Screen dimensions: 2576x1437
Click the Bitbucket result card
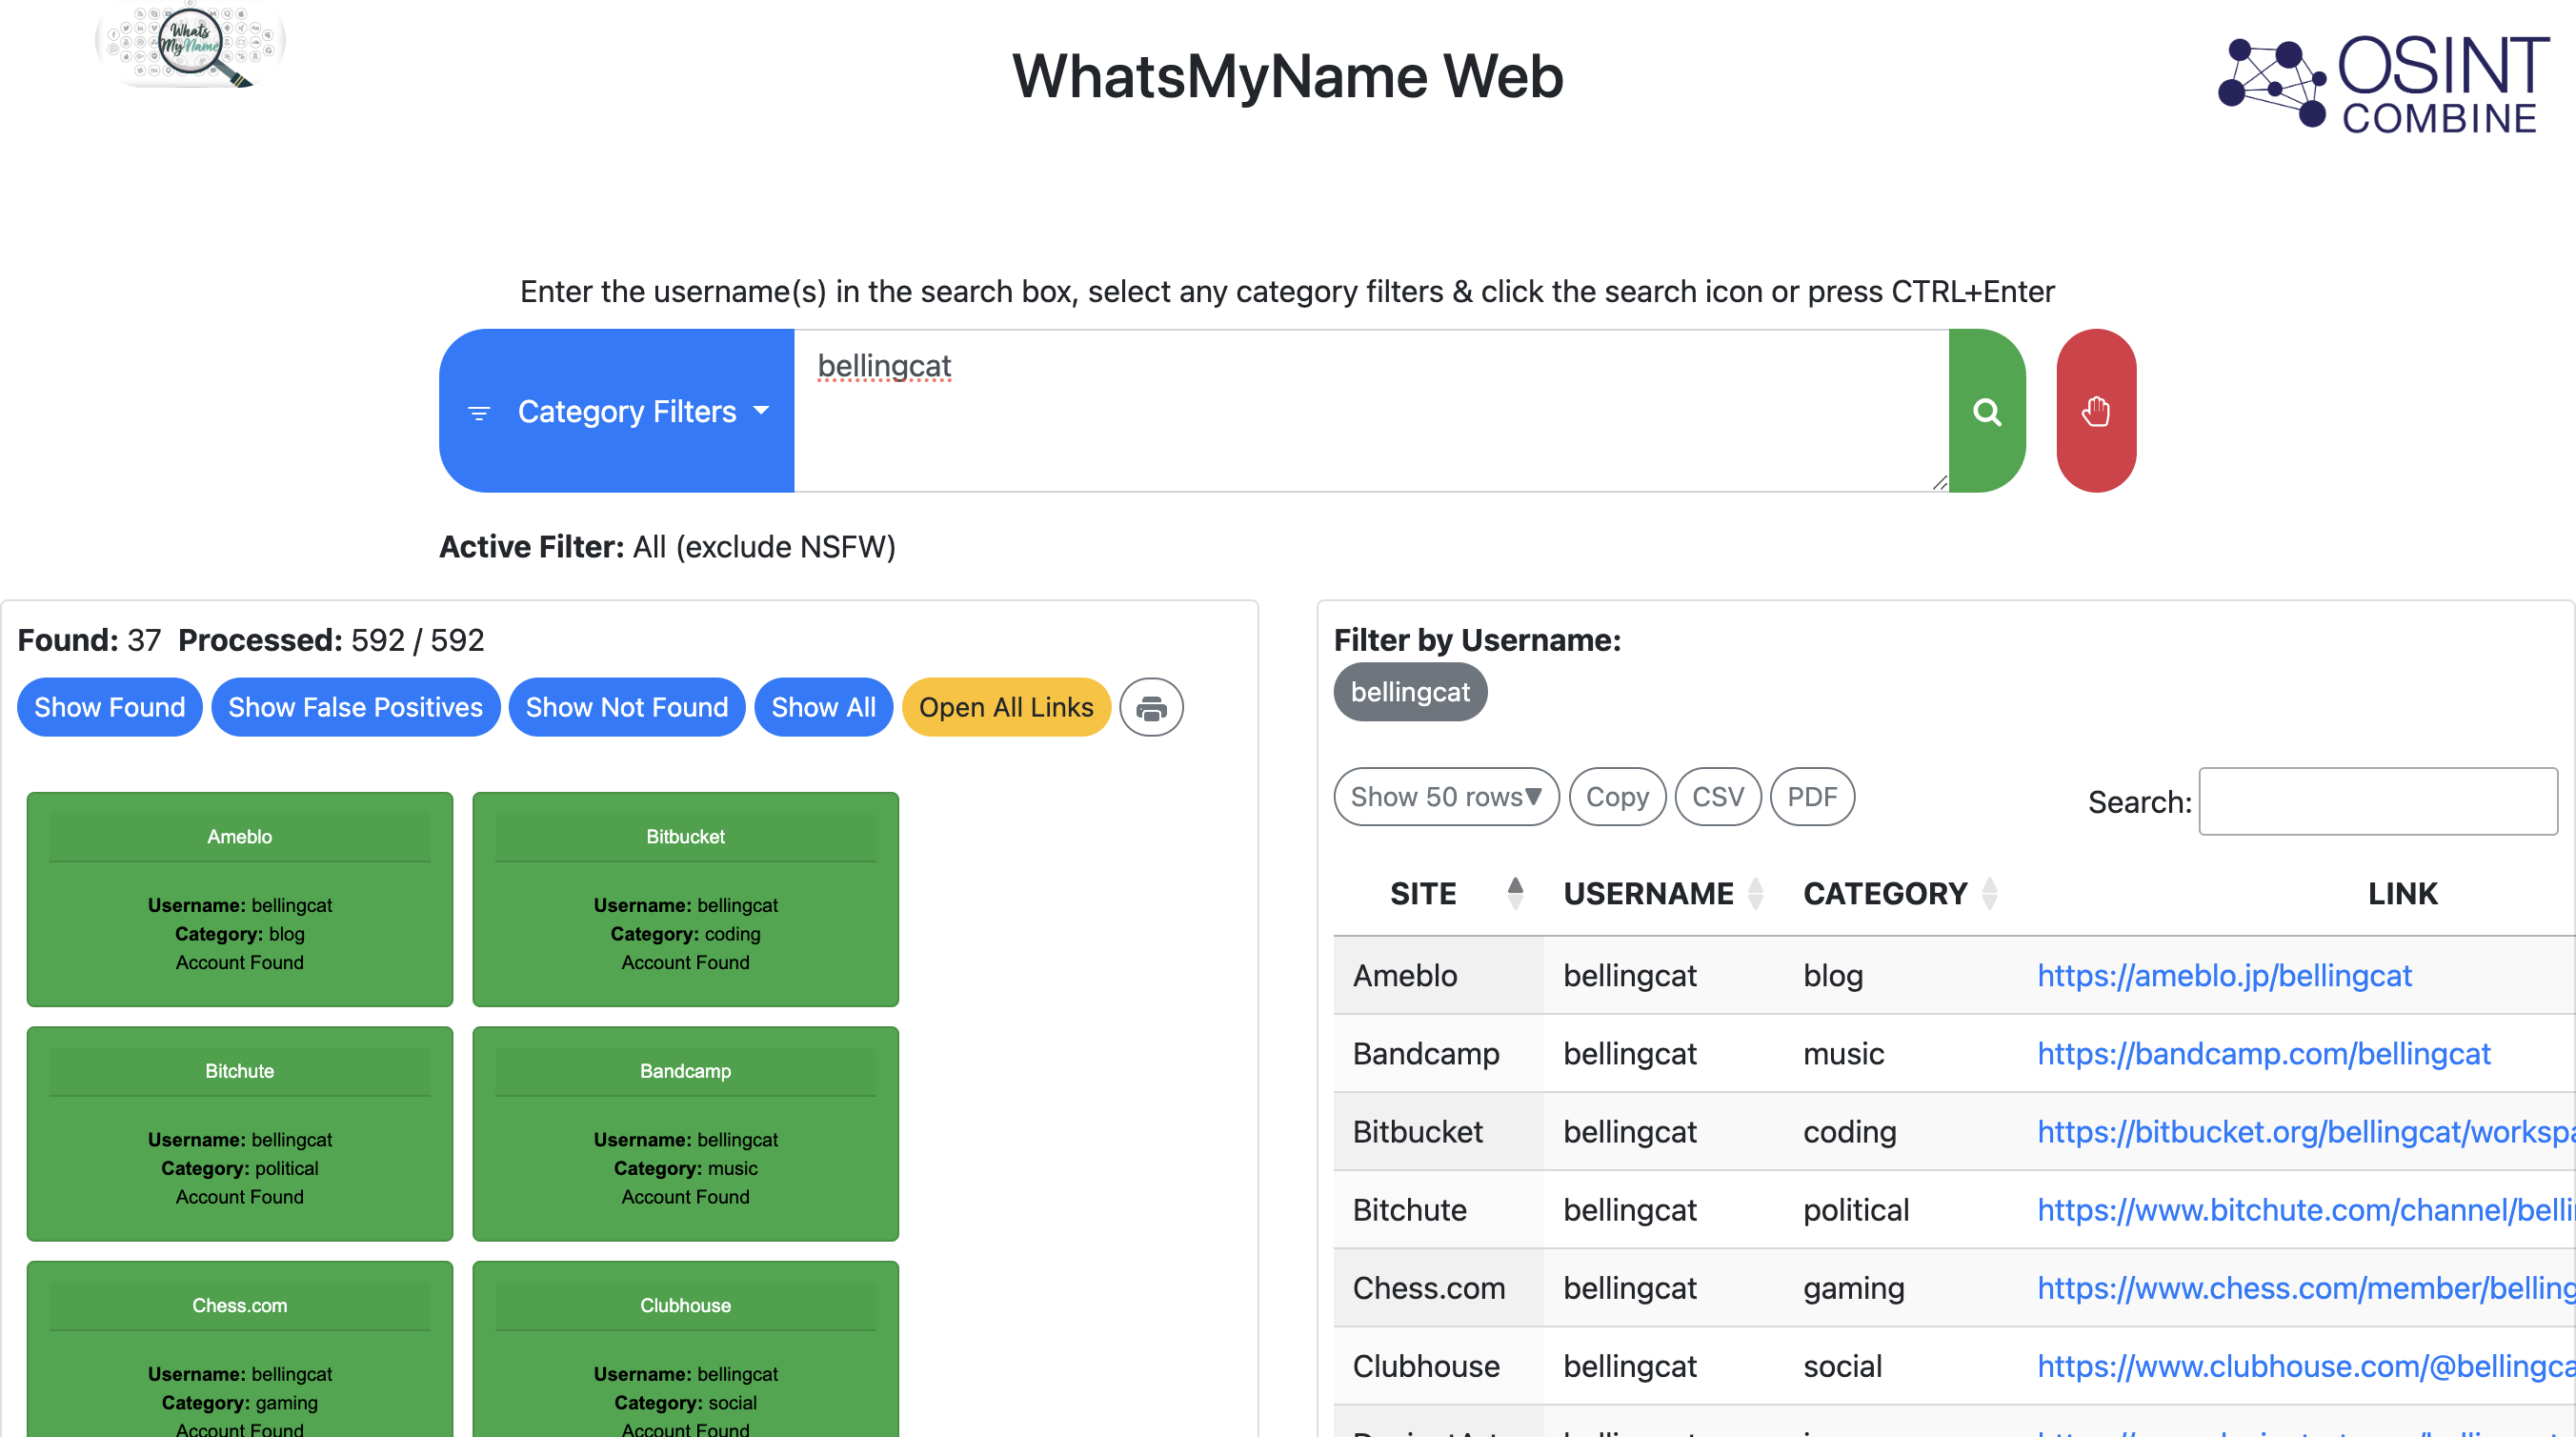tap(685, 898)
